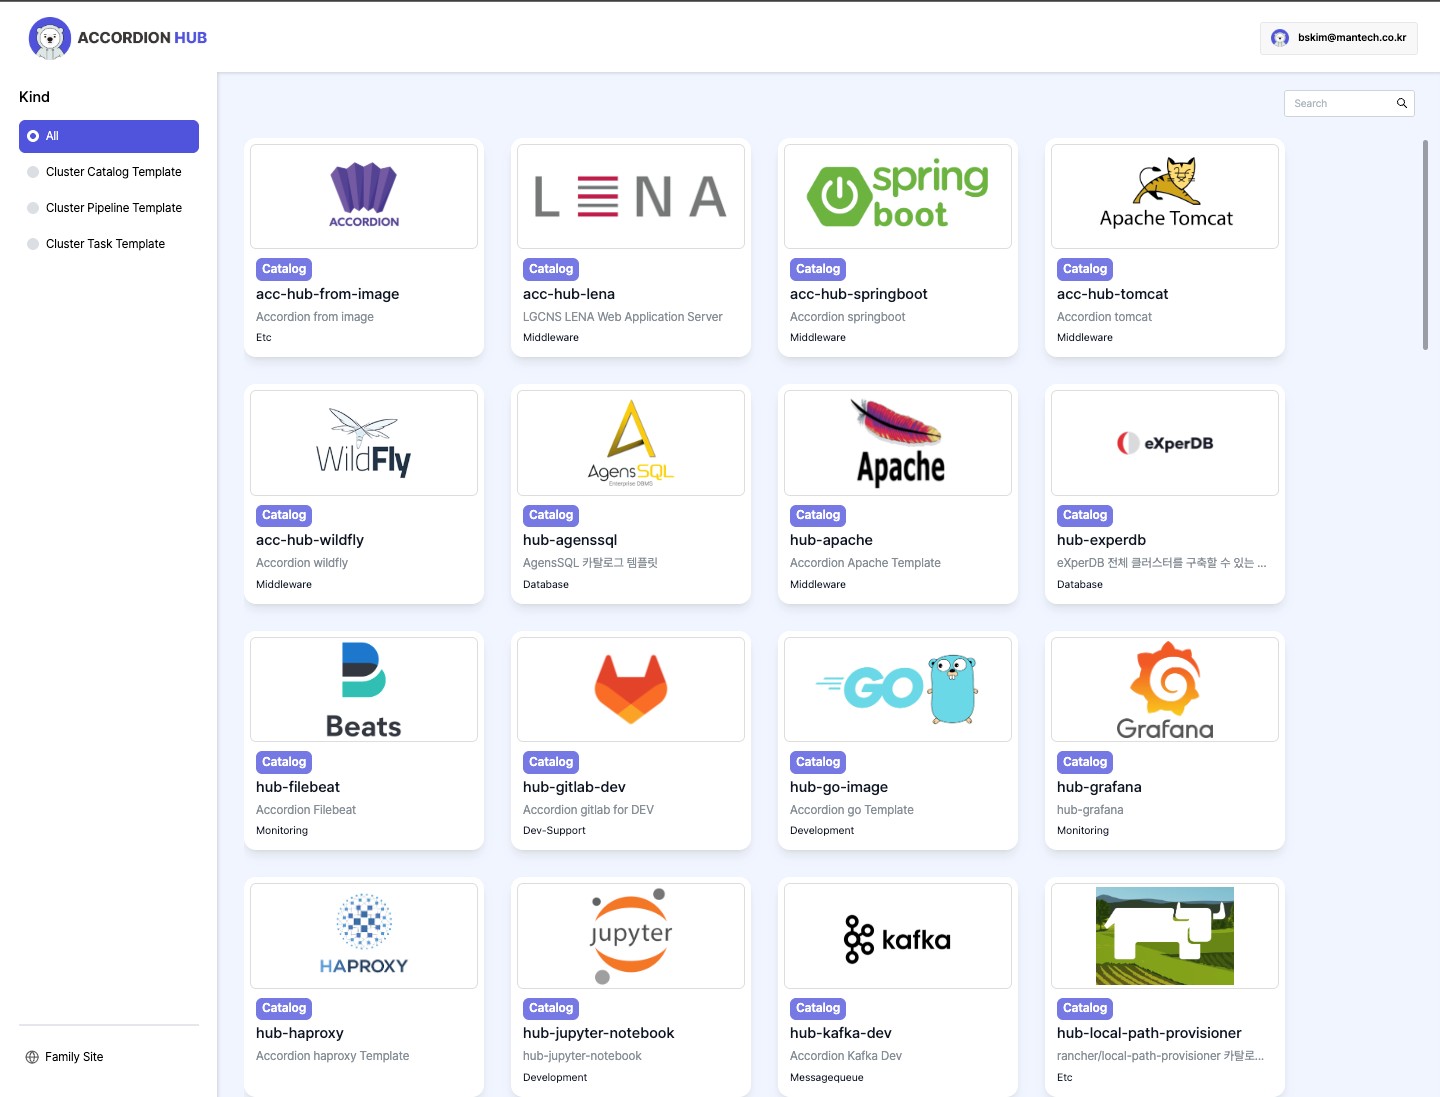Click the Go gopher logo
This screenshot has height=1097, width=1440.
[x=898, y=689]
